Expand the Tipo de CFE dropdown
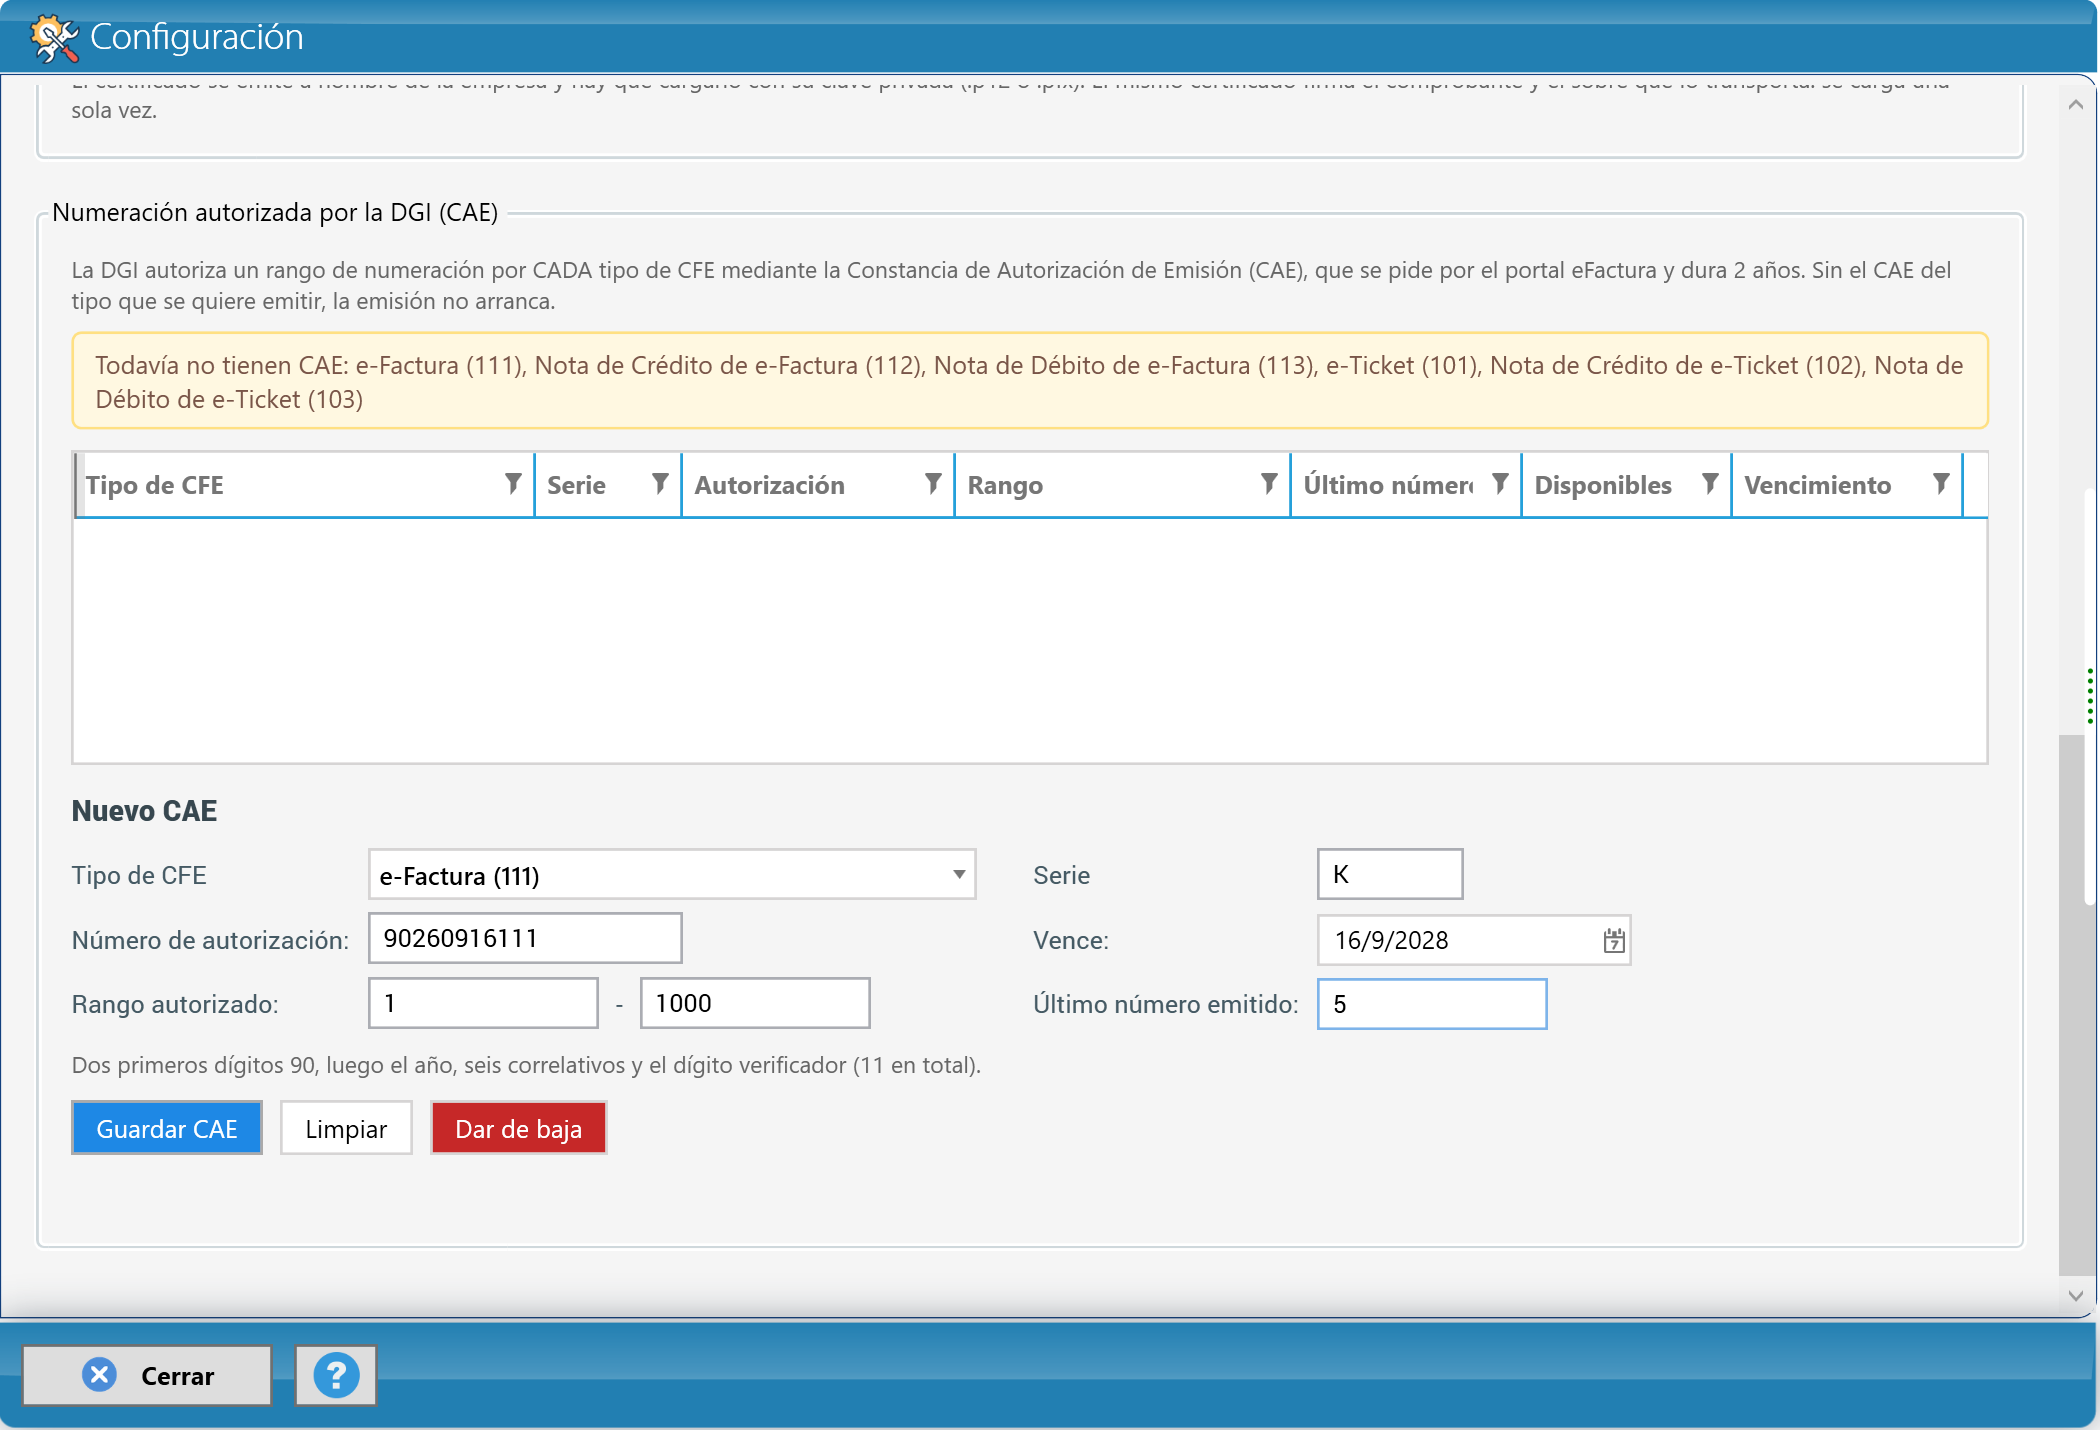The width and height of the screenshot is (2100, 1430). (958, 875)
